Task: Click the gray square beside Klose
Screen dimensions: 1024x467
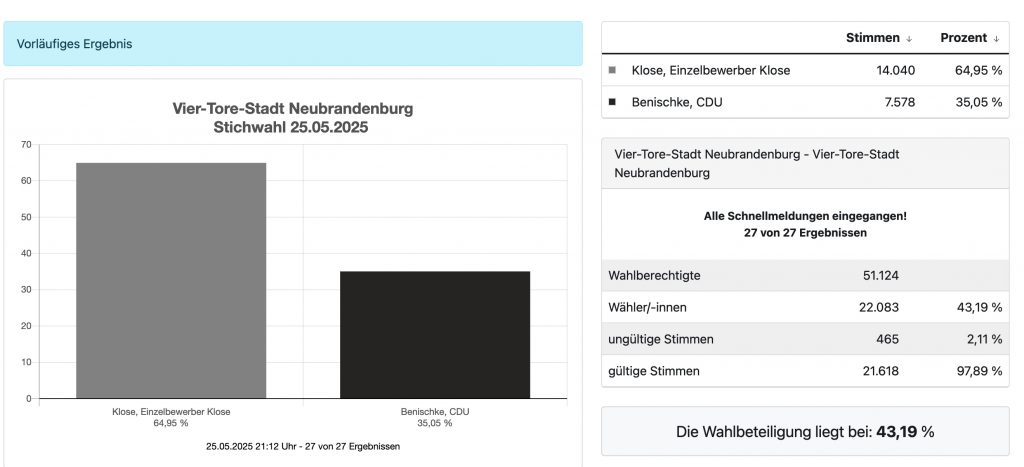Action: [x=612, y=70]
